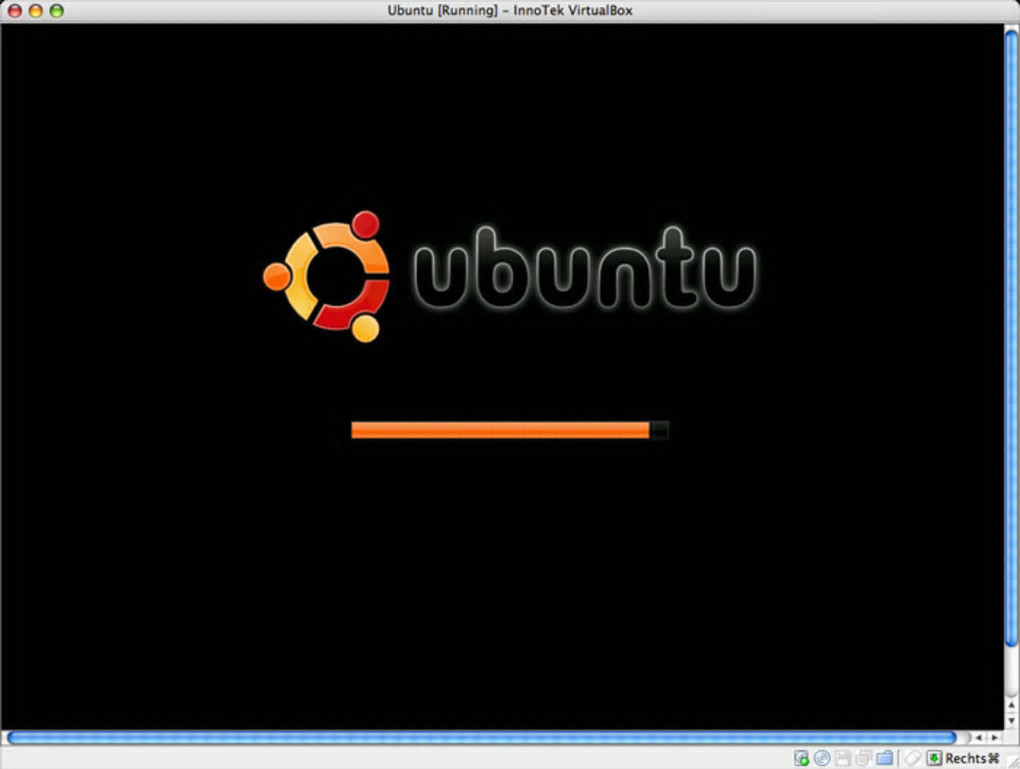Click the CD/DVD drive status icon
The height and width of the screenshot is (769, 1020).
coord(822,758)
